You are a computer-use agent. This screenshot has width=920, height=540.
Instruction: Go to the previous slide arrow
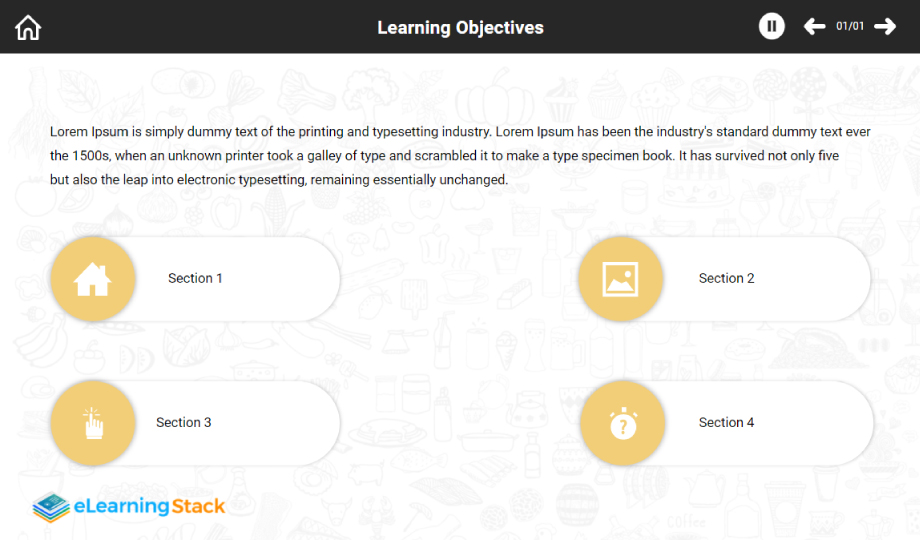click(x=815, y=27)
